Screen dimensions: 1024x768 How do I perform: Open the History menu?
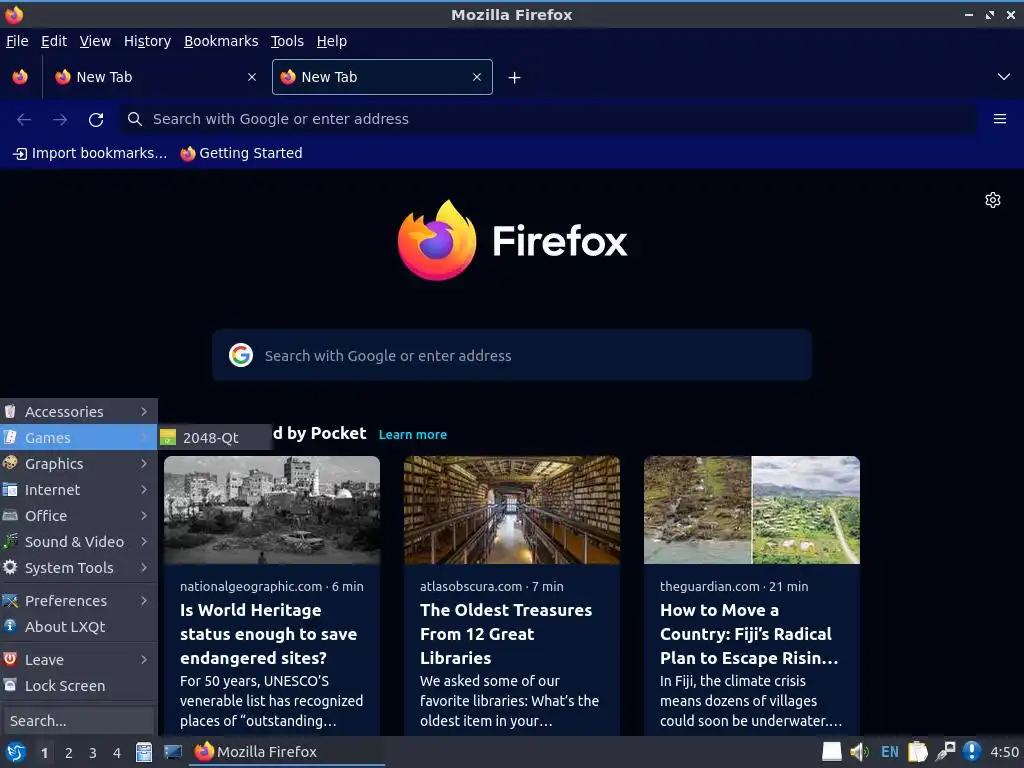click(x=148, y=41)
